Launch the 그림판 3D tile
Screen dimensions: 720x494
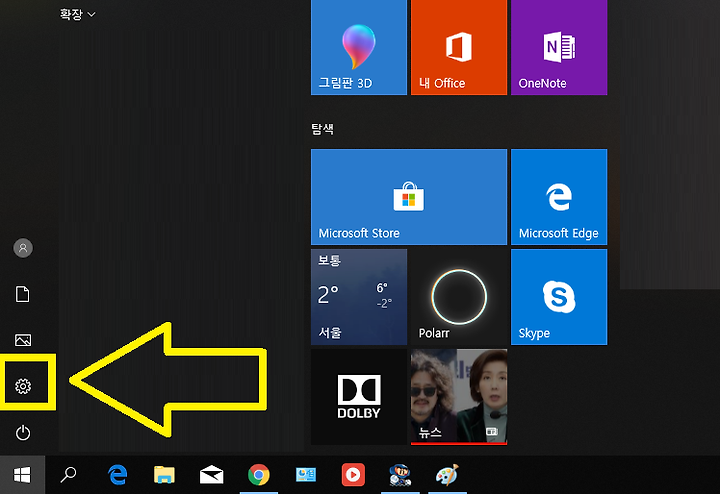pyautogui.click(x=359, y=47)
